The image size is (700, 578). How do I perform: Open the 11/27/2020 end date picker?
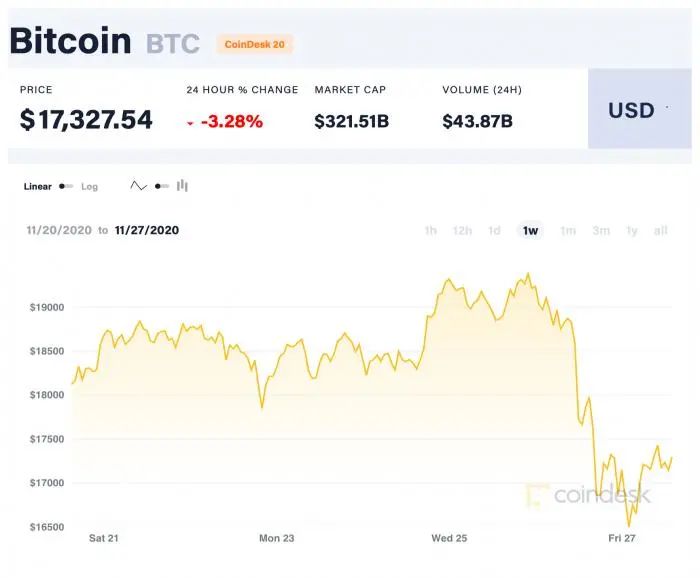(x=147, y=230)
